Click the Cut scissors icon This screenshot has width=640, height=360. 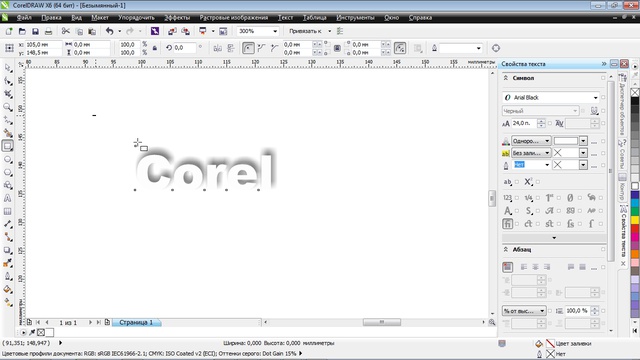click(66, 31)
